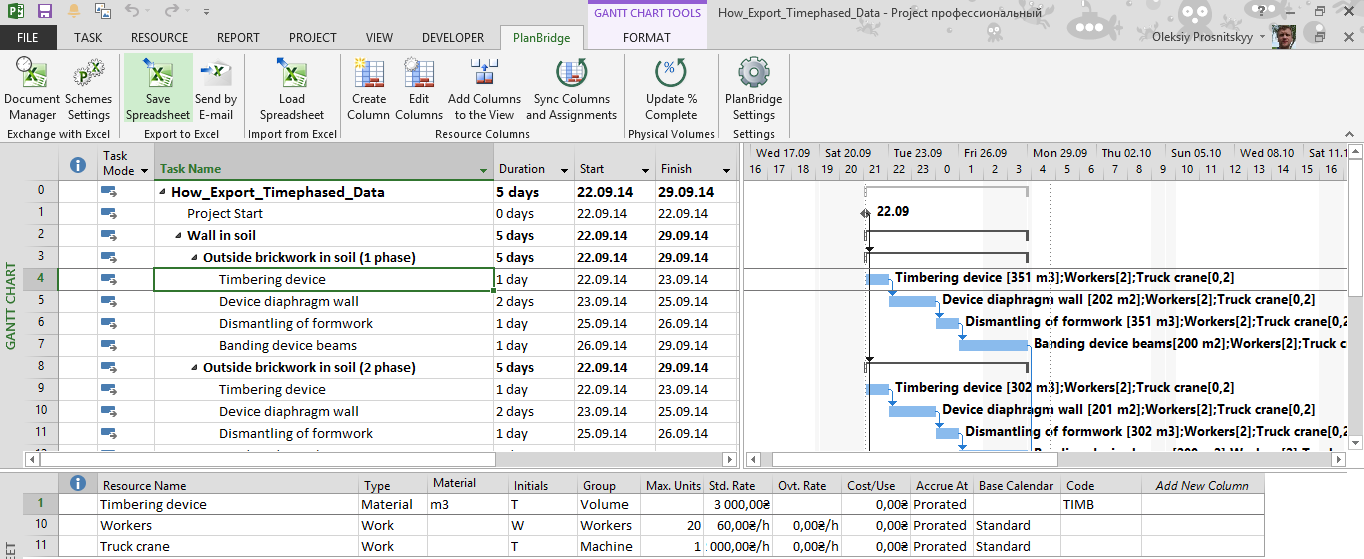Open Start column dropdown
This screenshot has width=1364, height=559.
(x=644, y=171)
